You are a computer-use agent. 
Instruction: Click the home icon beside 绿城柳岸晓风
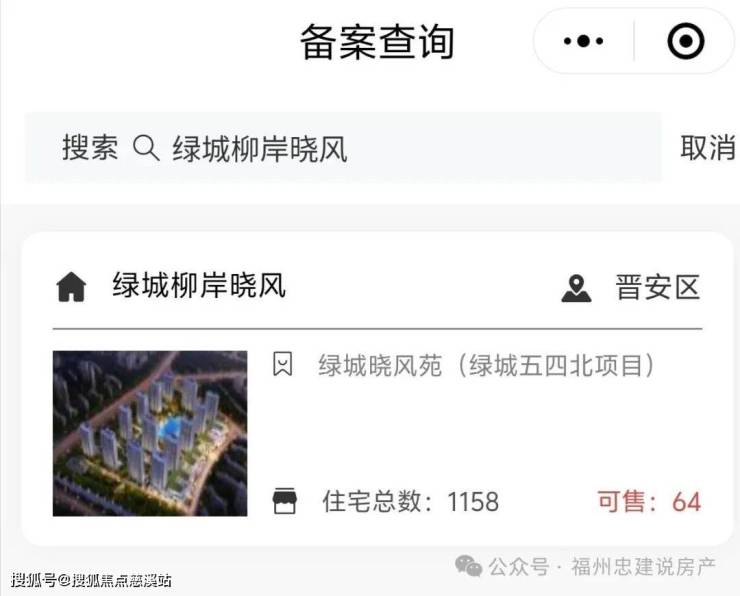tap(71, 286)
